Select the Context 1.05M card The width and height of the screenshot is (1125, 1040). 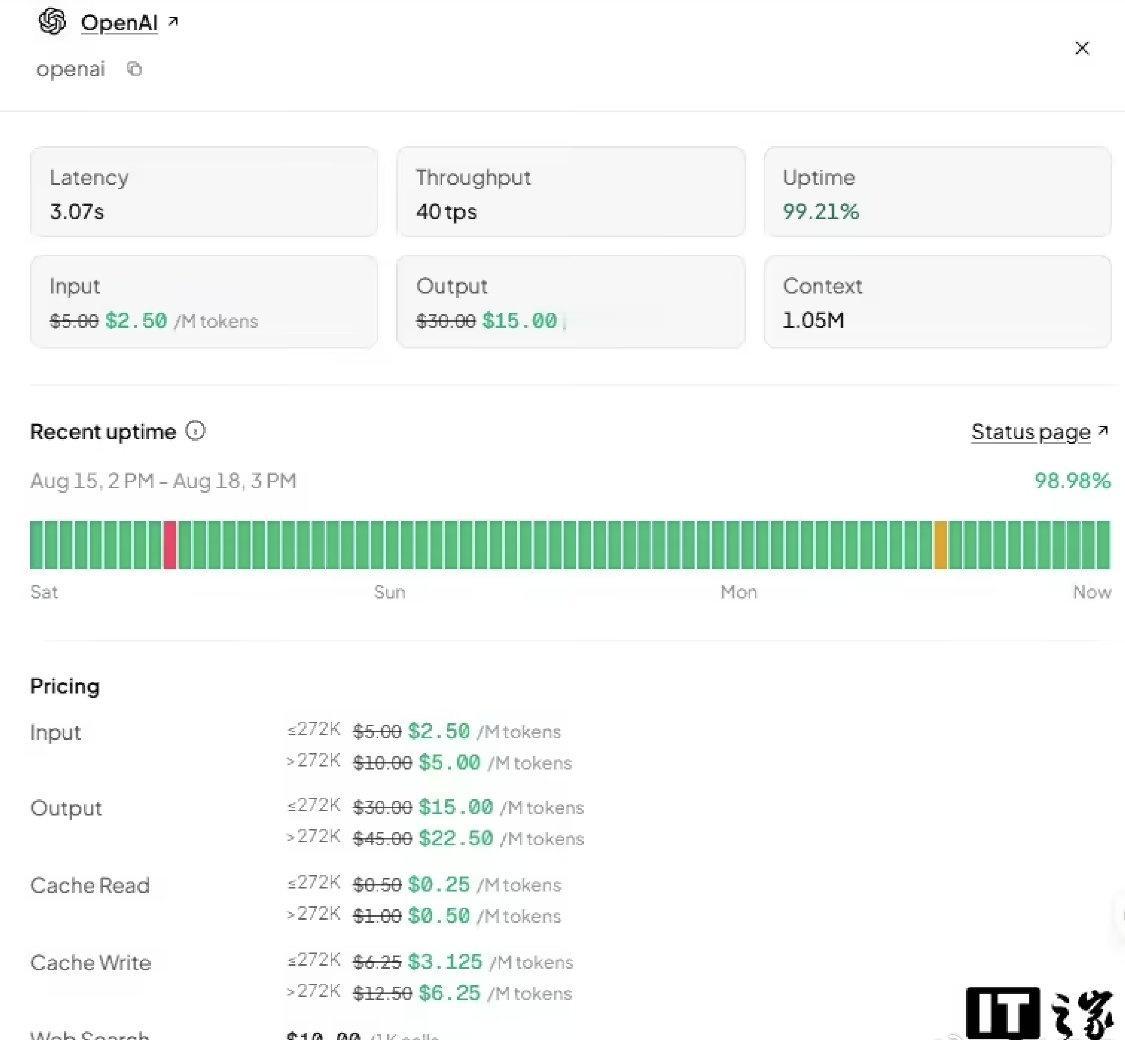[x=937, y=301]
